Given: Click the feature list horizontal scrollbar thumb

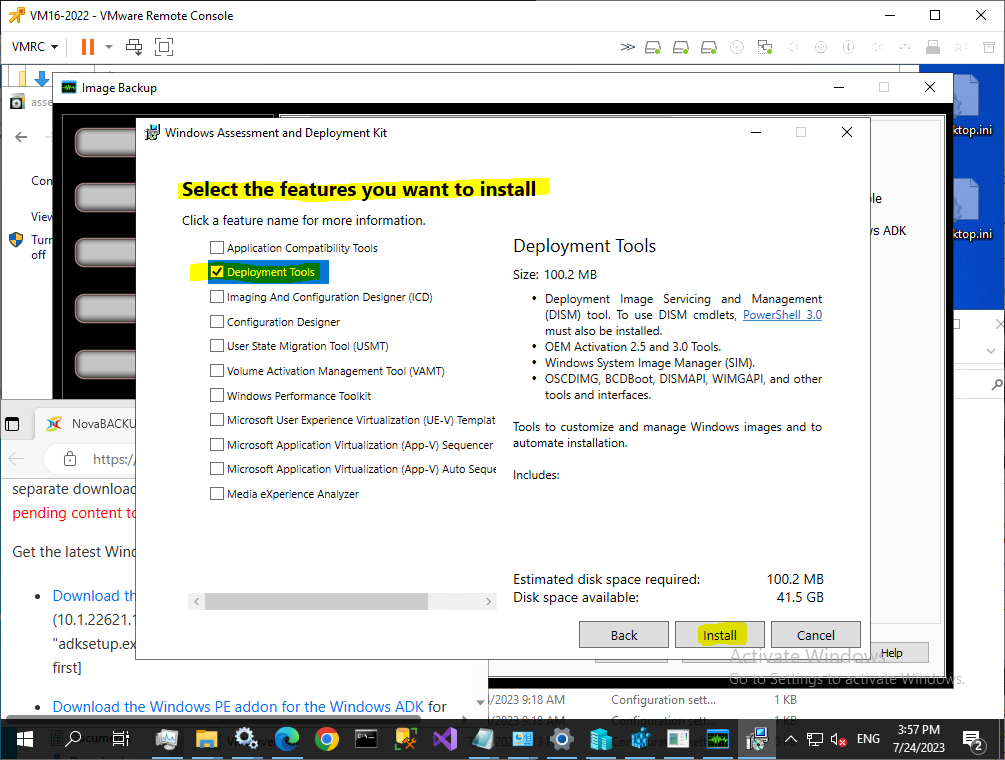Looking at the screenshot, I should pos(316,601).
